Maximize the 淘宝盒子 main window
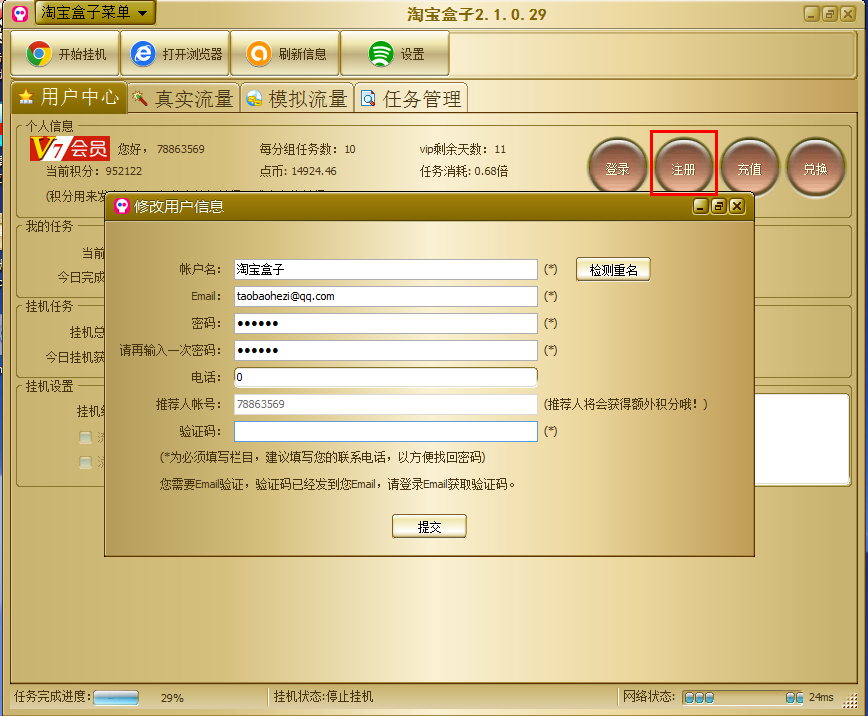Image resolution: width=868 pixels, height=716 pixels. pos(829,14)
